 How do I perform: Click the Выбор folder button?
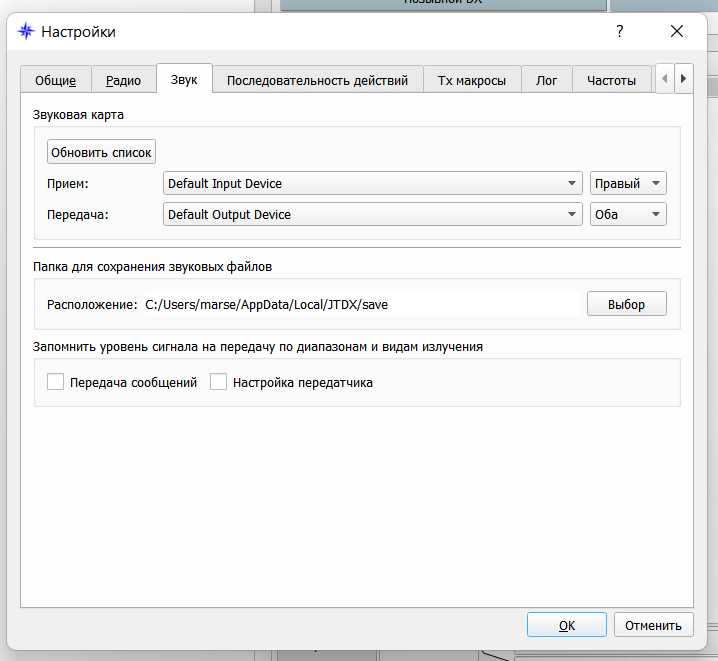click(626, 304)
